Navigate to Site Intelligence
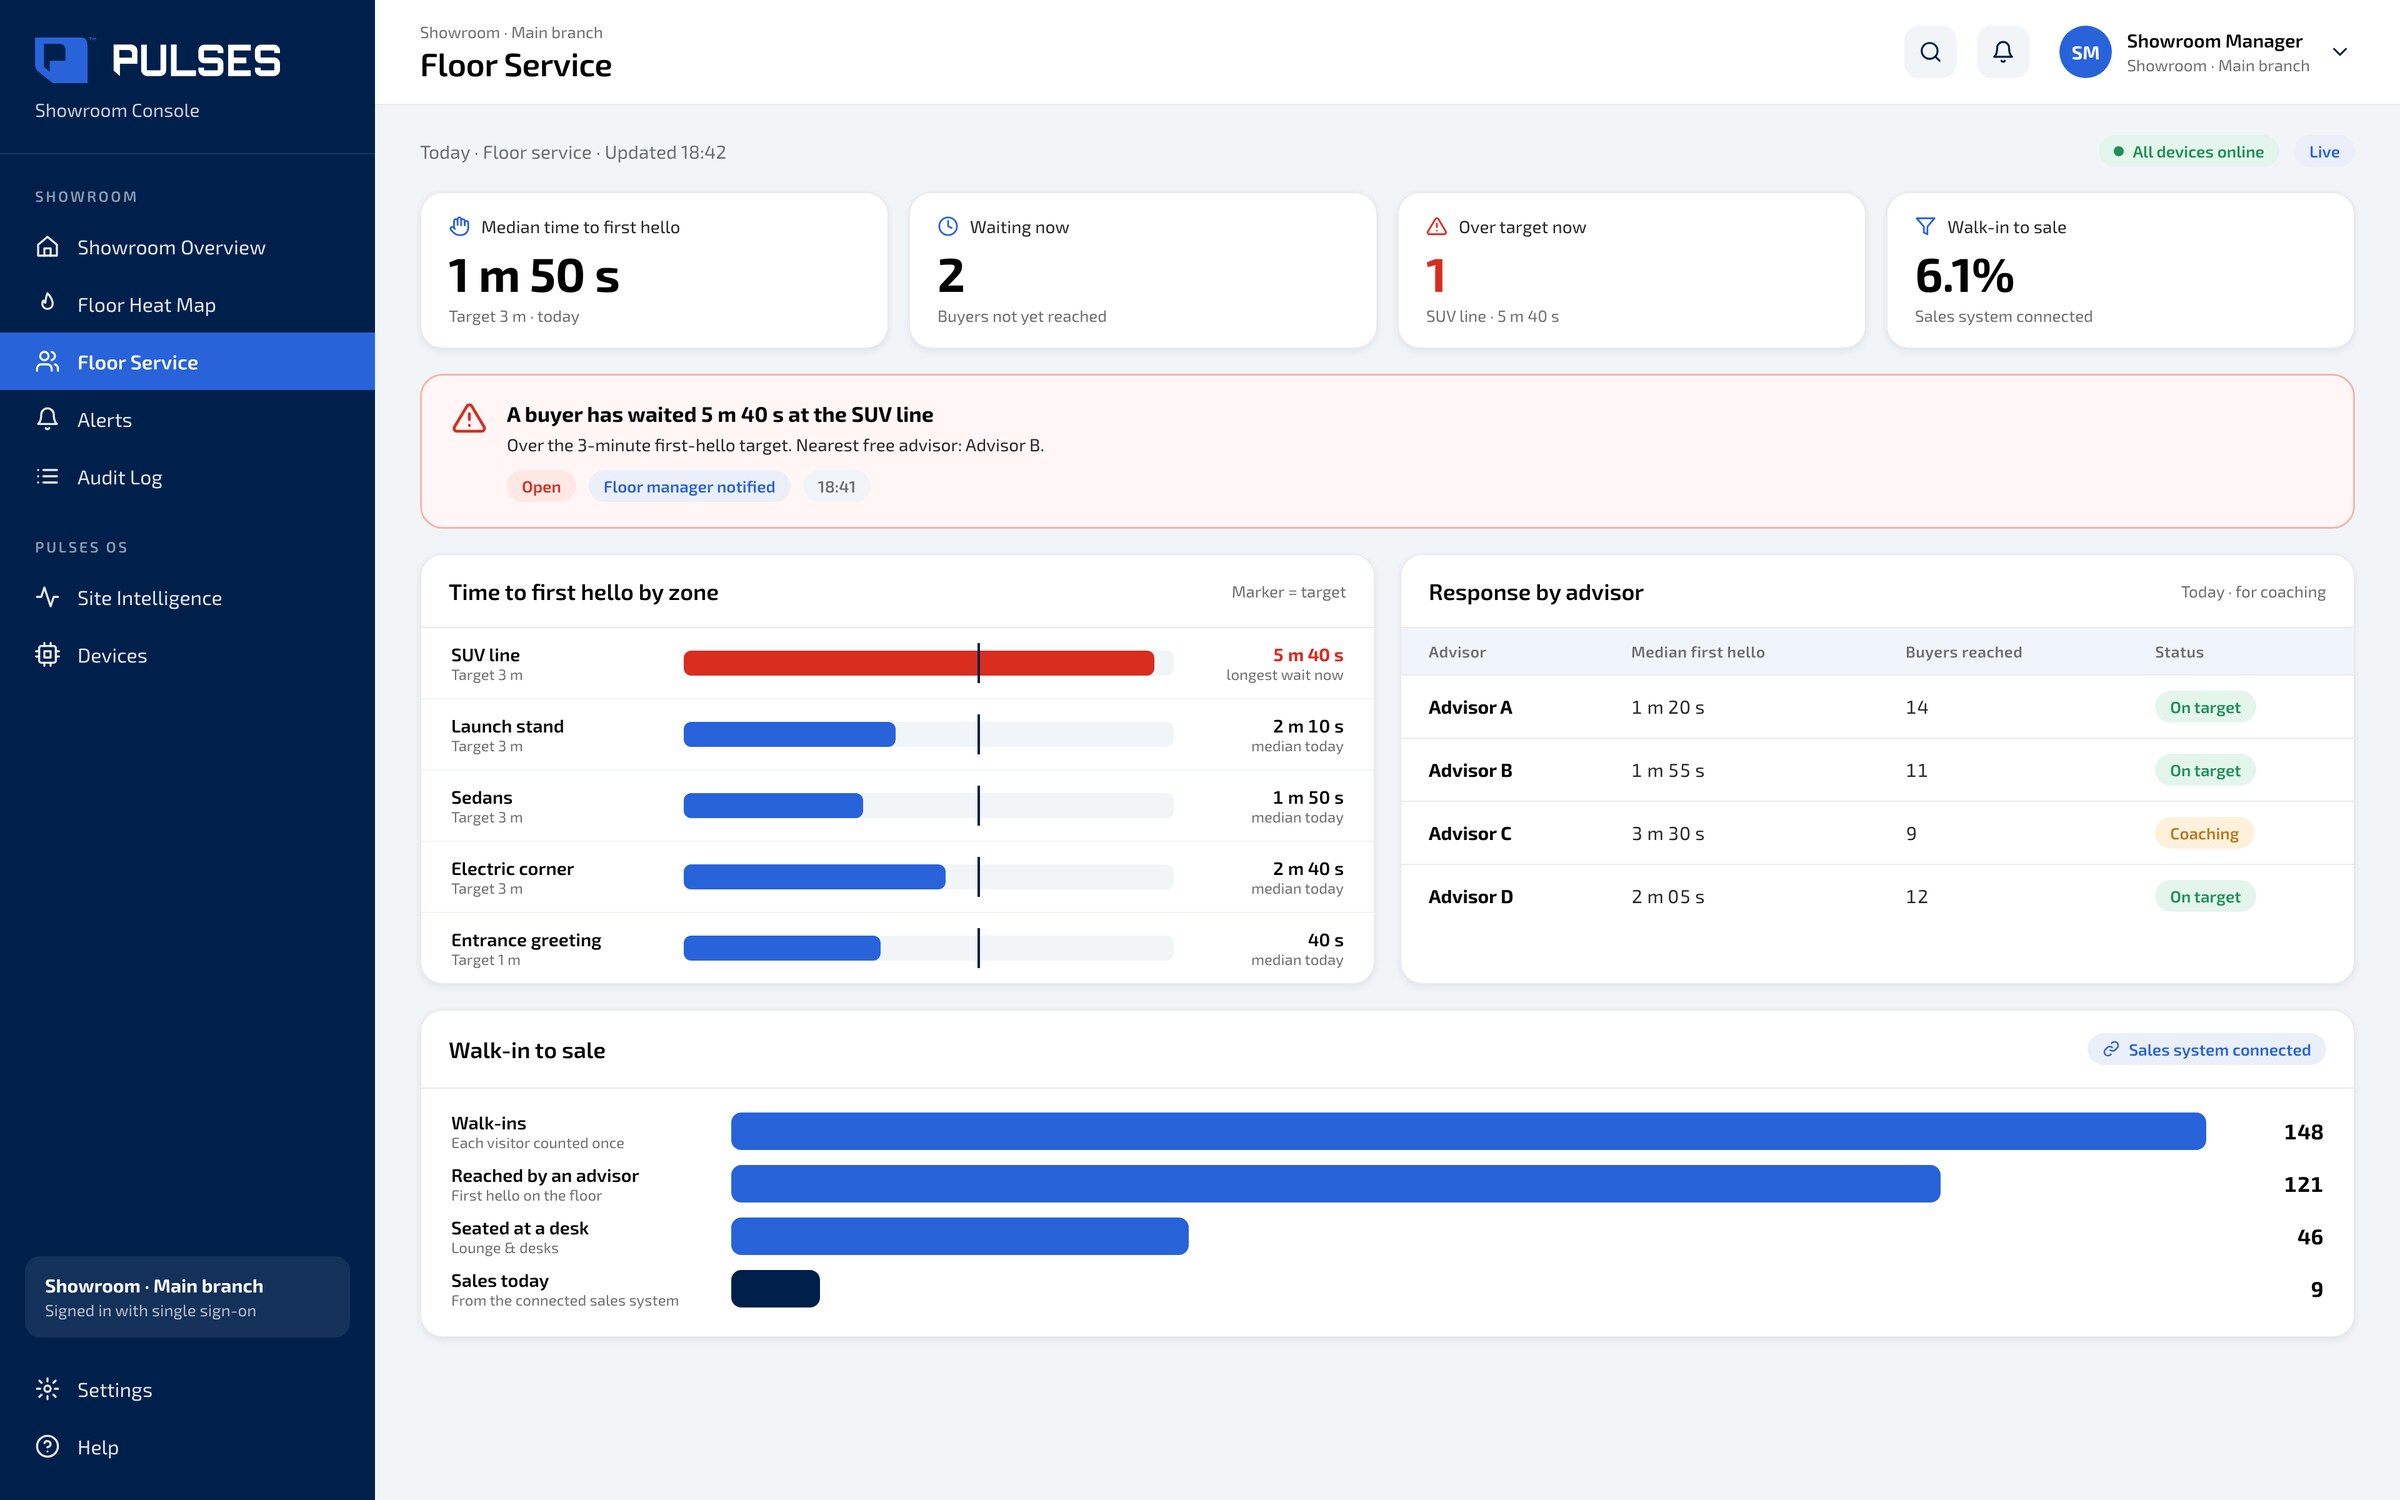Screen dimensions: 2400x1500 pos(187,598)
